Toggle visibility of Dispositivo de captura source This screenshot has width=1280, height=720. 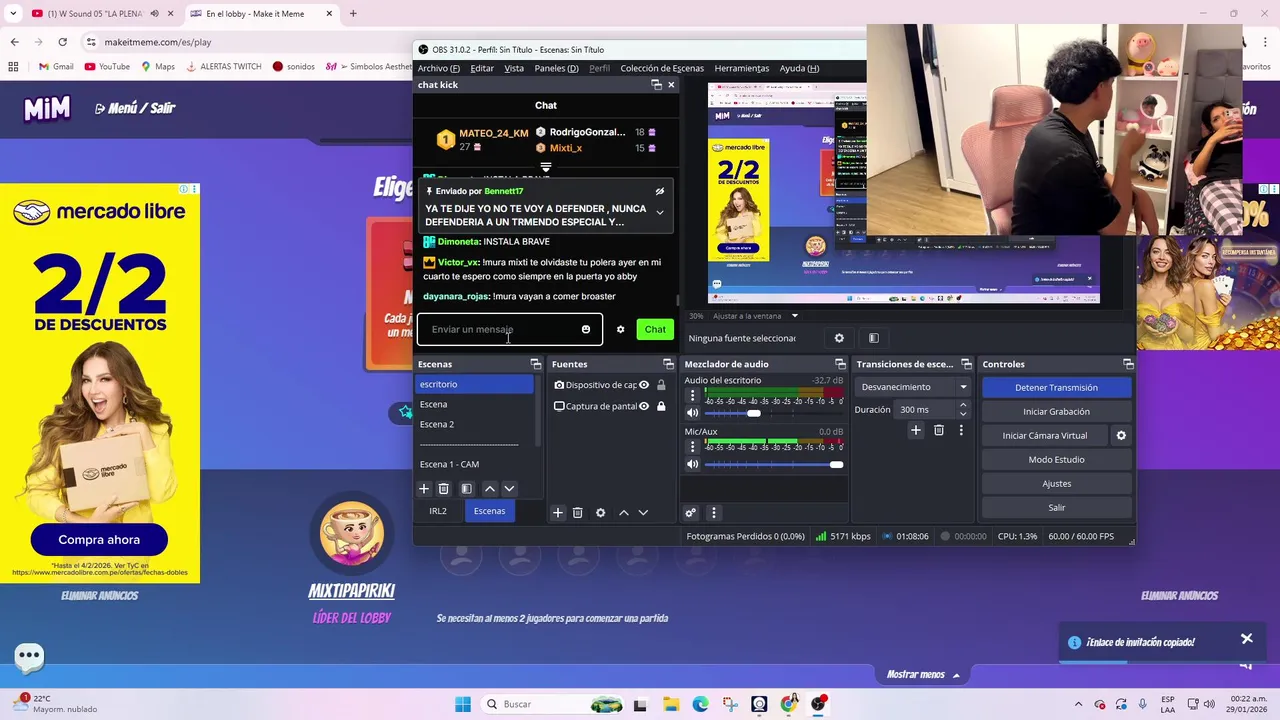pyautogui.click(x=644, y=385)
